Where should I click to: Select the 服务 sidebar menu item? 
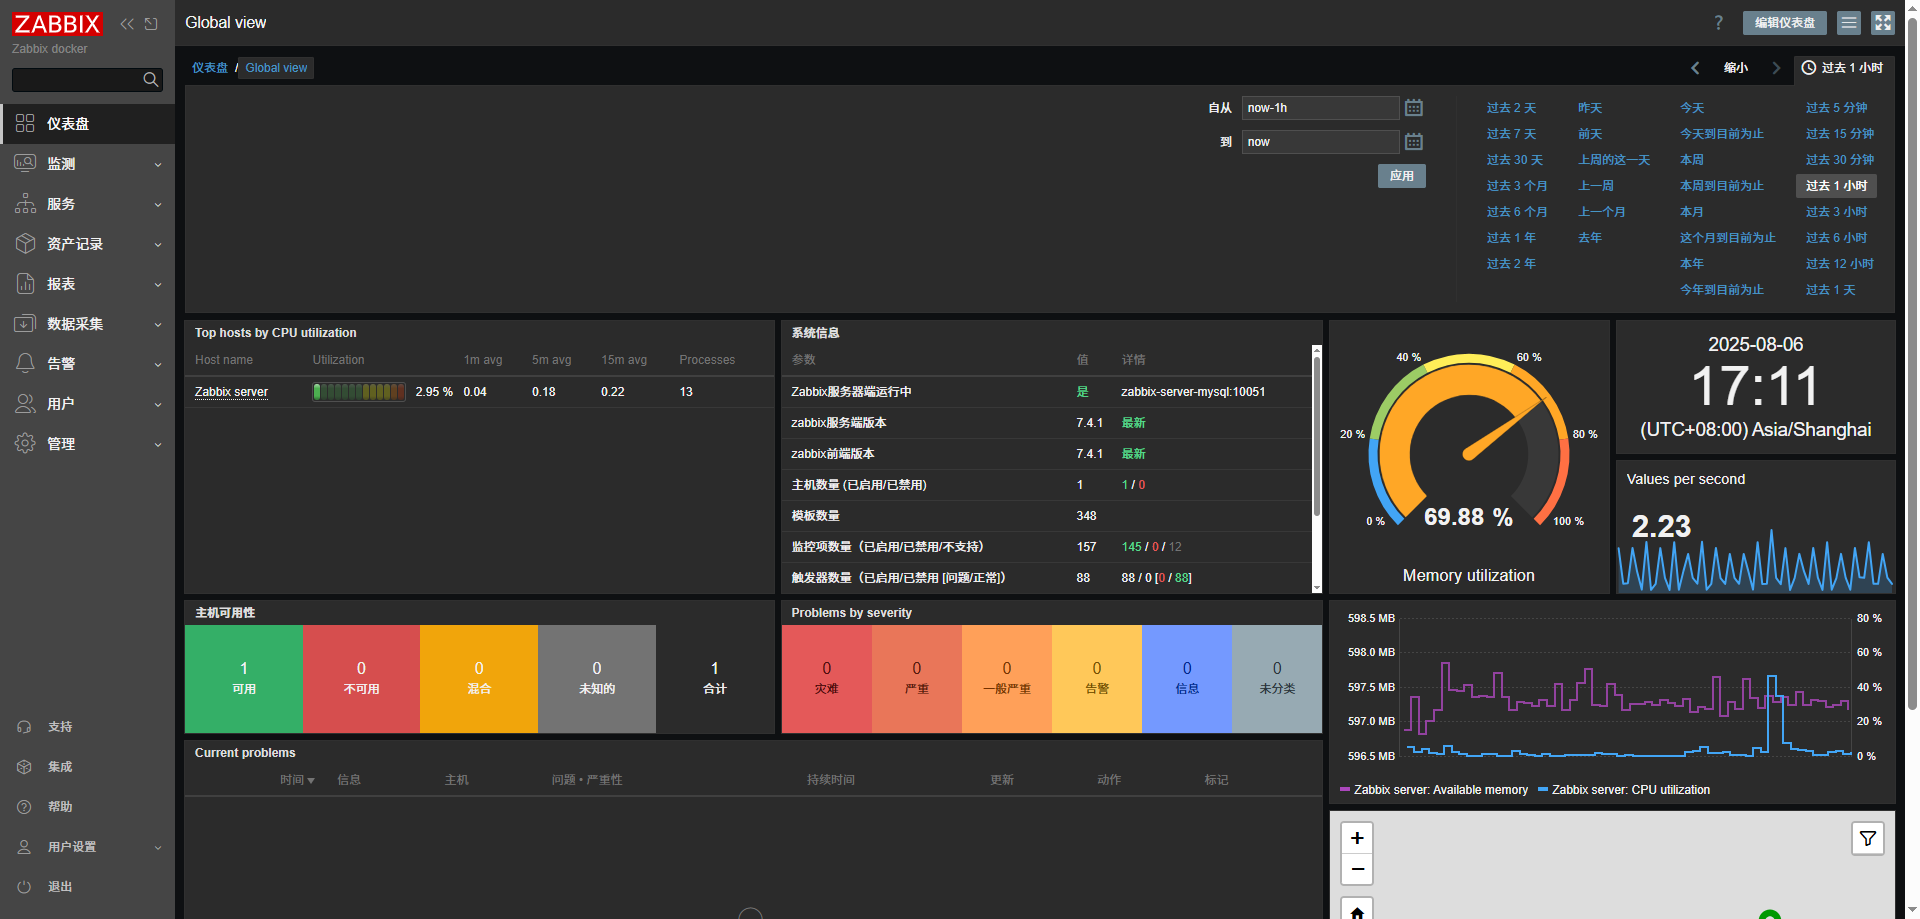click(87, 203)
